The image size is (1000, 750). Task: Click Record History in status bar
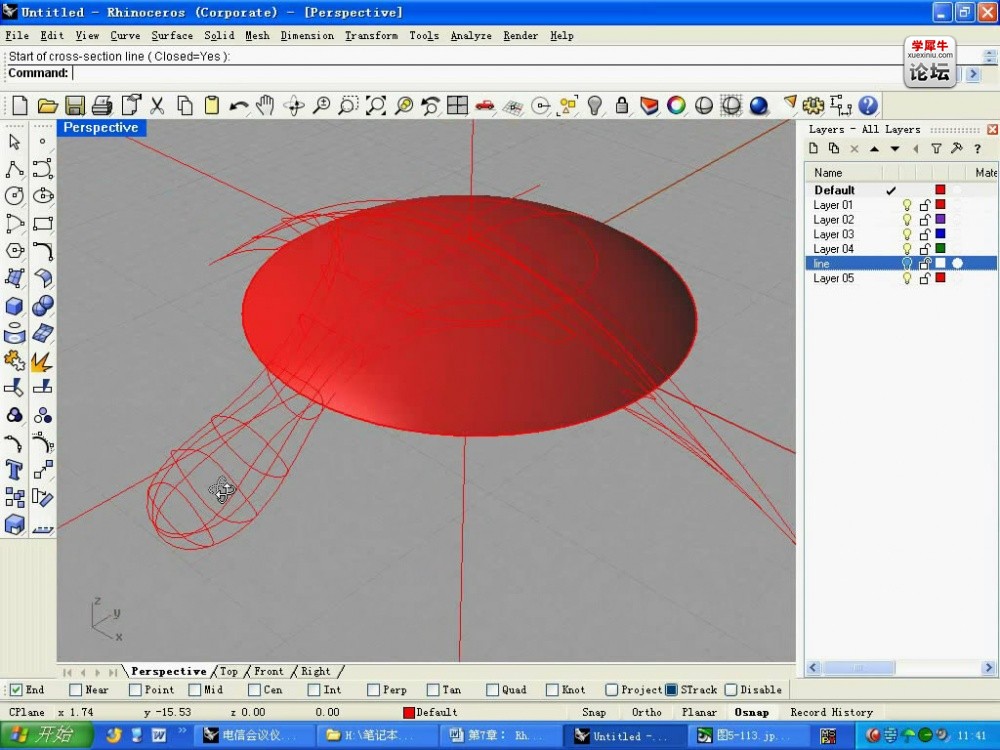tap(832, 712)
